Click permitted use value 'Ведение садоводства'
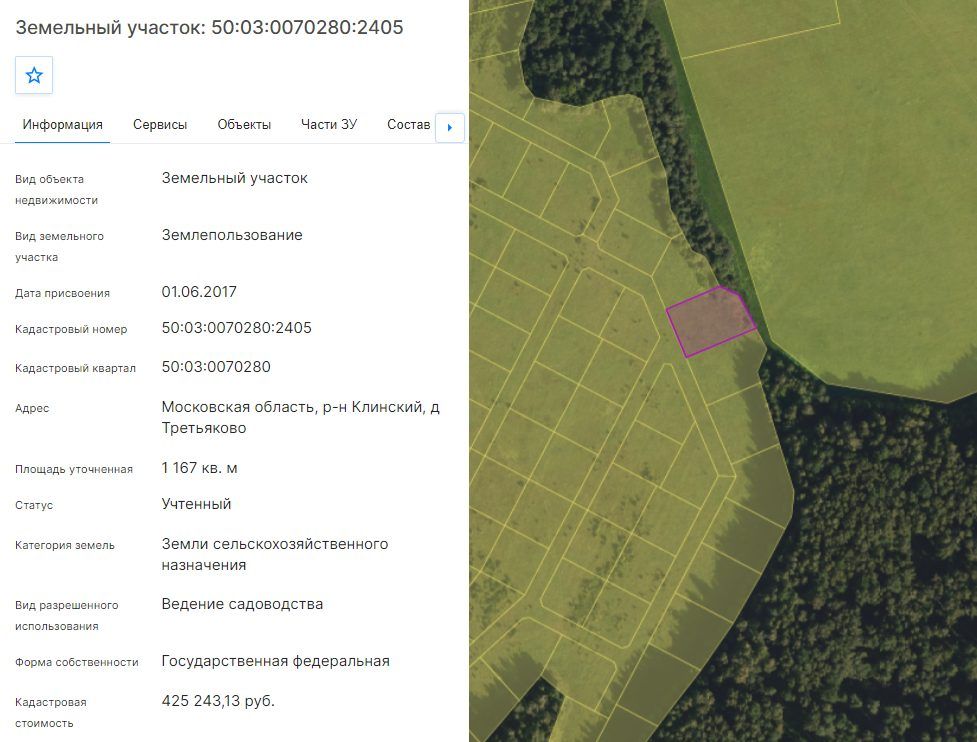977x742 pixels. coord(242,604)
